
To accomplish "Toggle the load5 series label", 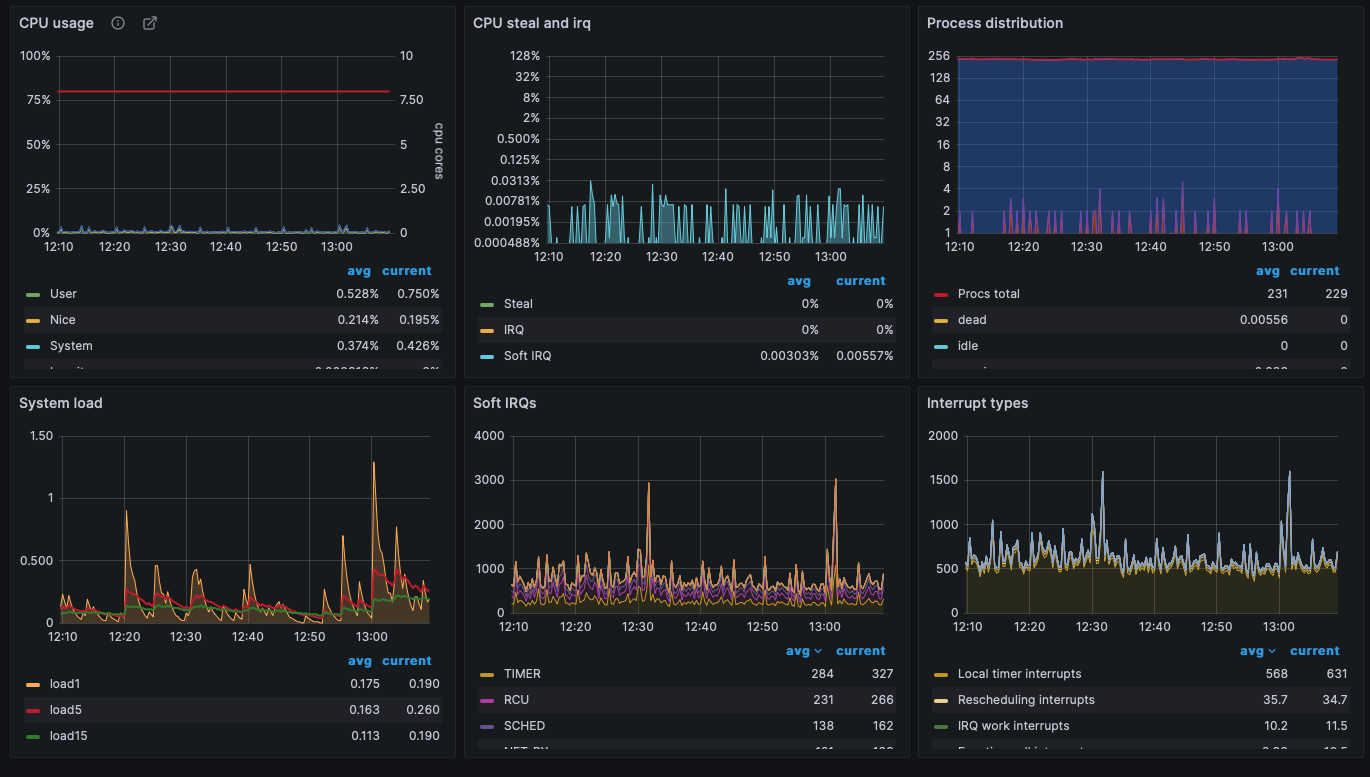I will (x=65, y=710).
